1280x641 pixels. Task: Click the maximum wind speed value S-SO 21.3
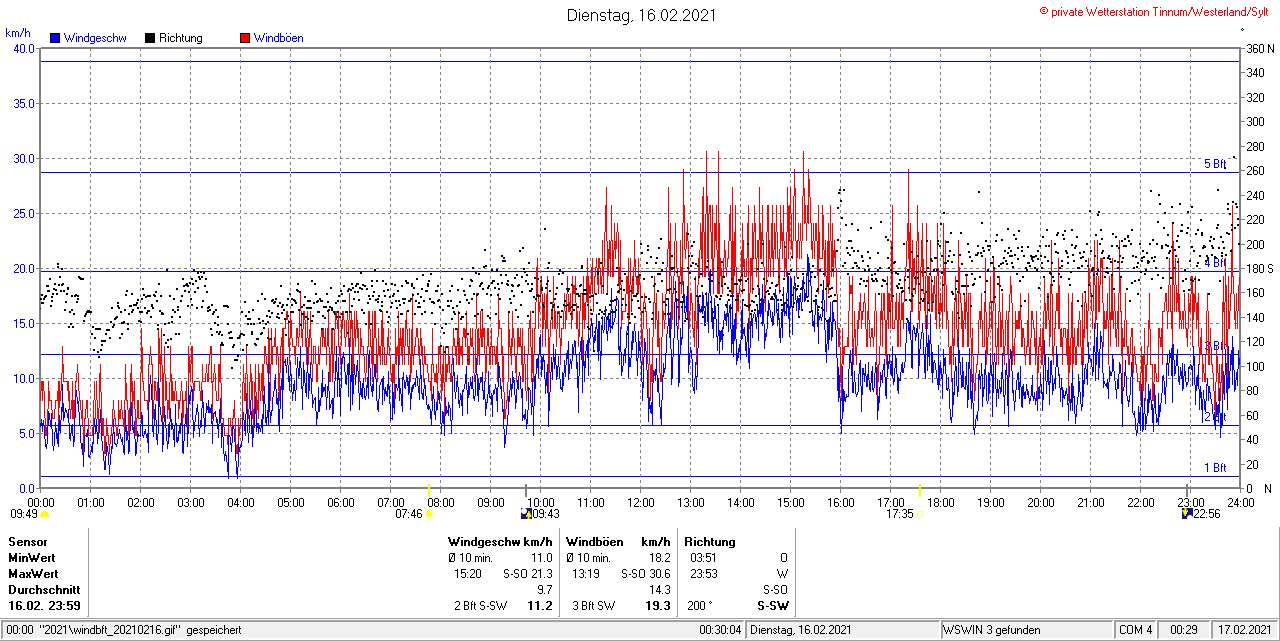coord(528,574)
